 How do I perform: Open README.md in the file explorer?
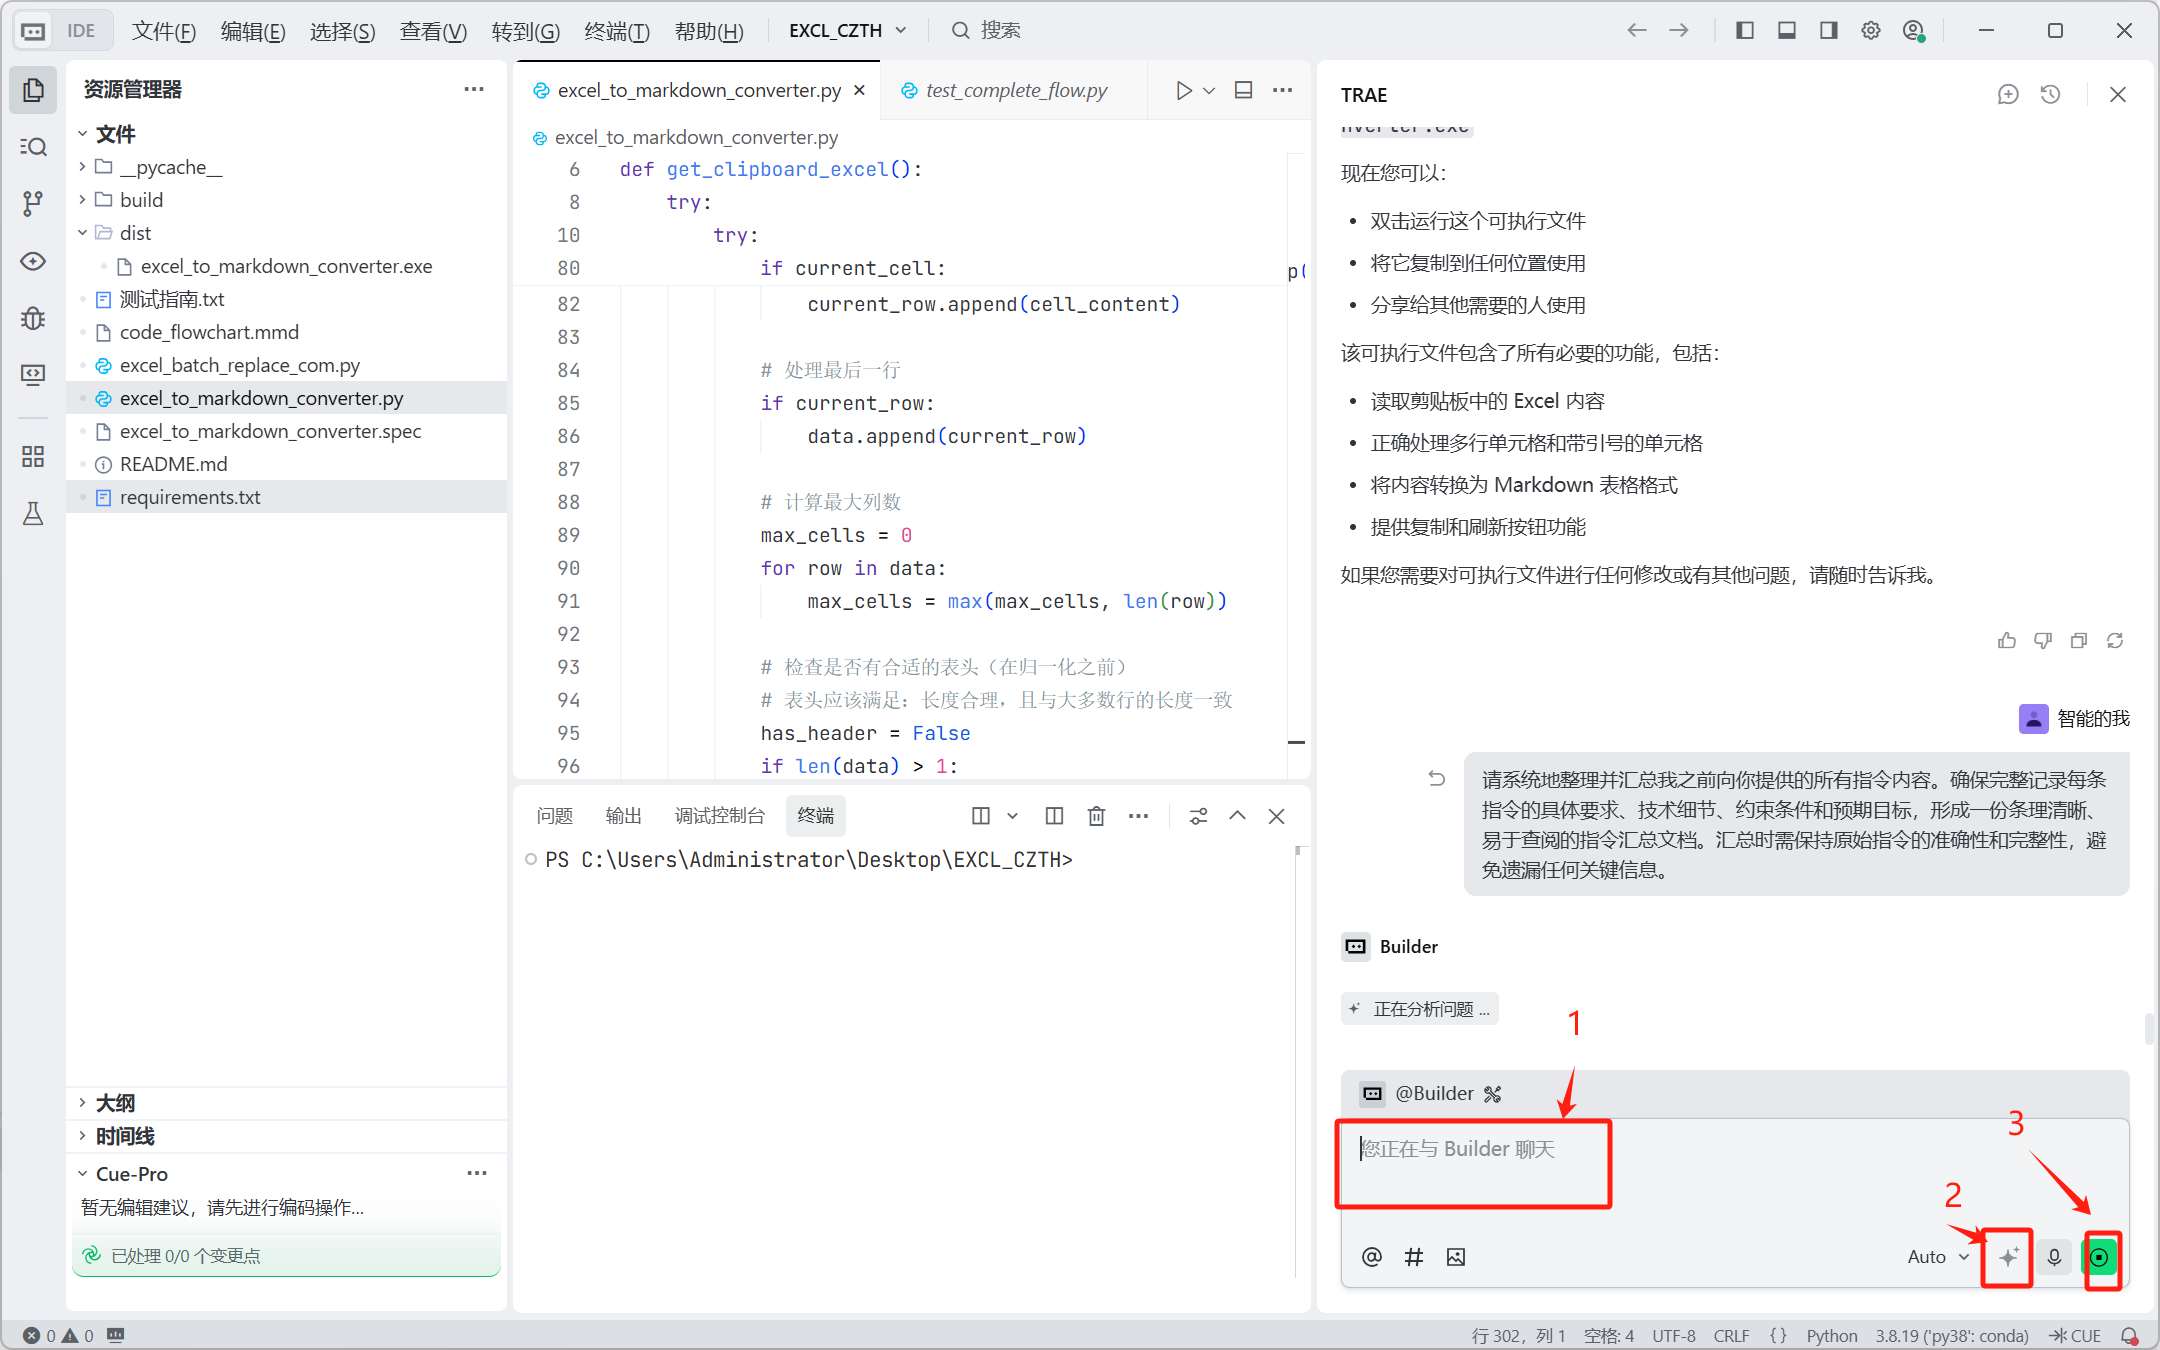(173, 464)
